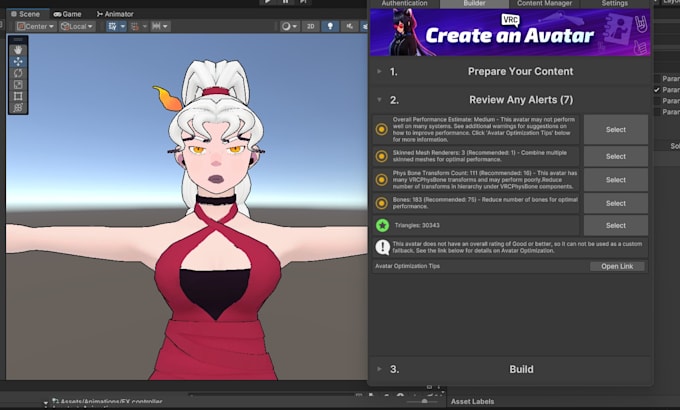Click warning icon beside Skinned Mesh Renderers

382,156
